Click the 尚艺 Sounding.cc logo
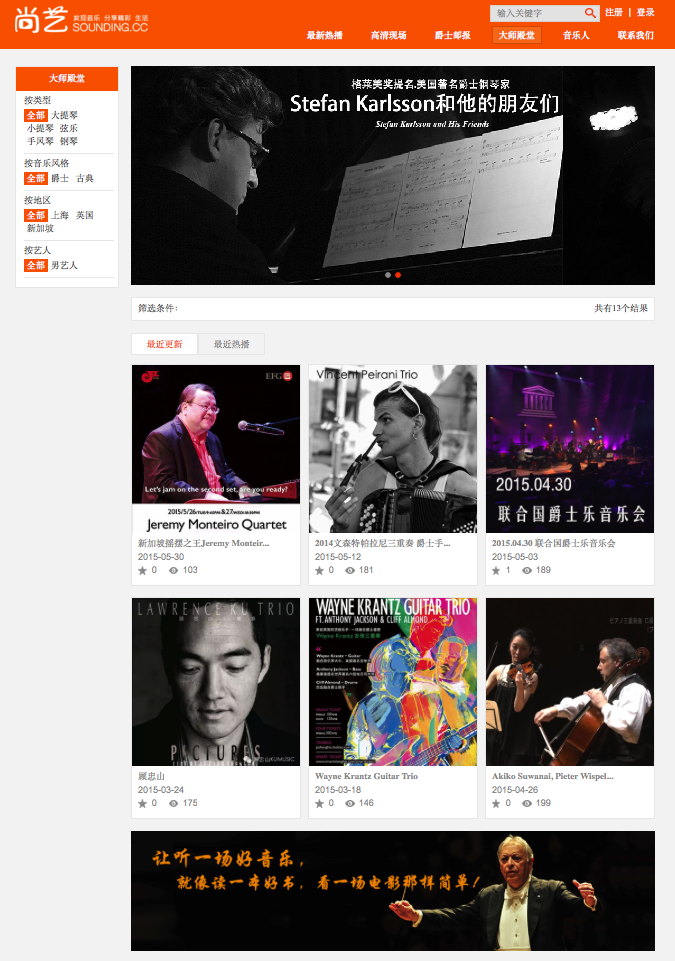This screenshot has width=675, height=961. point(82,20)
